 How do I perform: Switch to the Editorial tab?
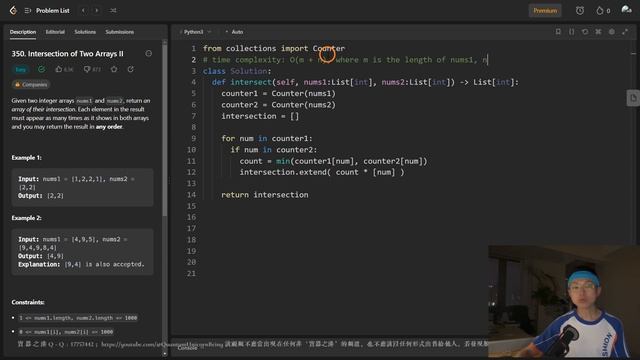coord(55,32)
